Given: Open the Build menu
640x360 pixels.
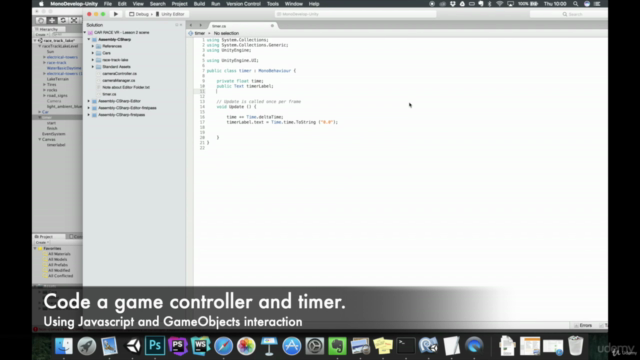Looking at the screenshot, I should coord(199,4).
